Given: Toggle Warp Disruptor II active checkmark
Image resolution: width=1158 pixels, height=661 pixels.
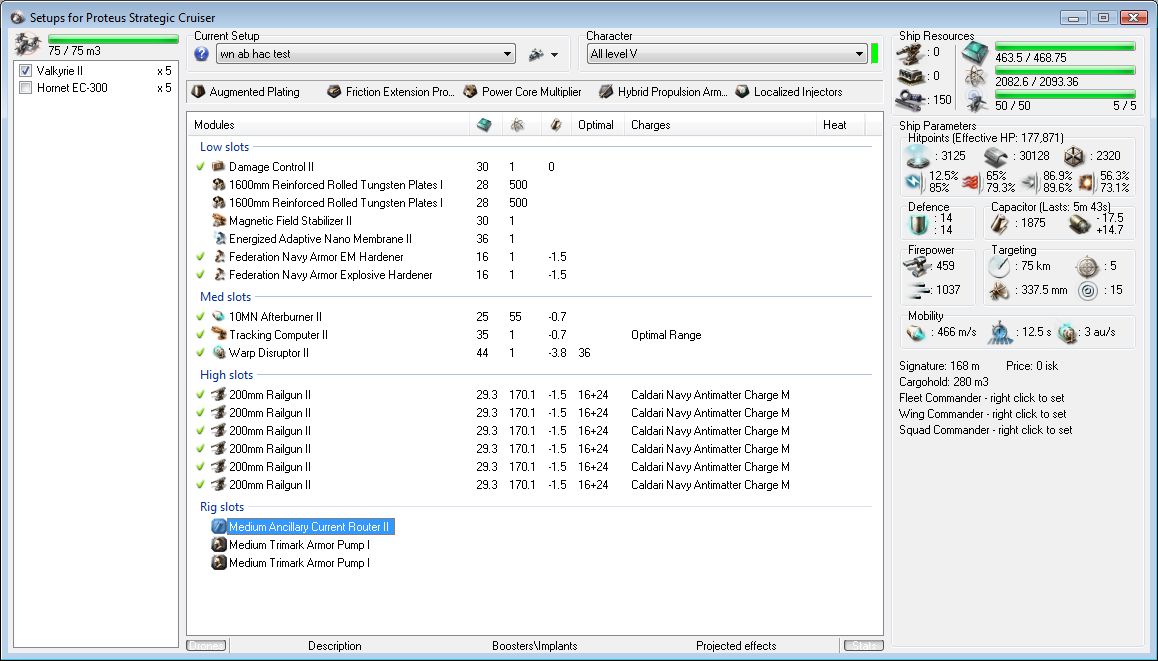Looking at the screenshot, I should 200,353.
